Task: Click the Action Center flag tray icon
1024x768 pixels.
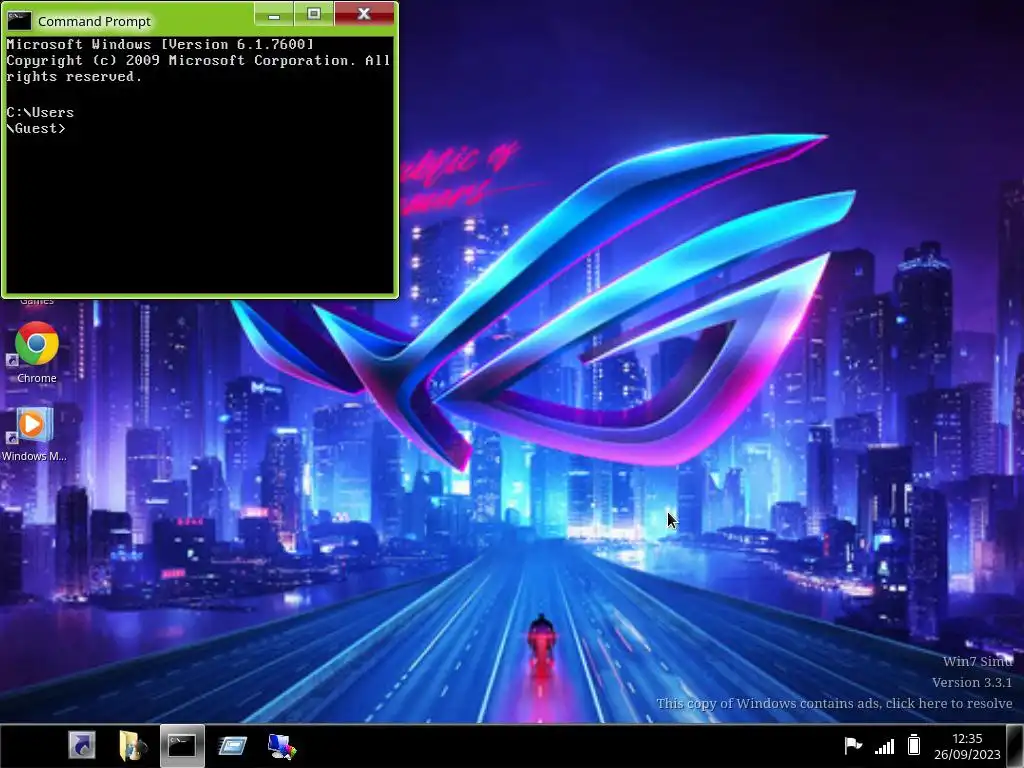Action: point(853,745)
